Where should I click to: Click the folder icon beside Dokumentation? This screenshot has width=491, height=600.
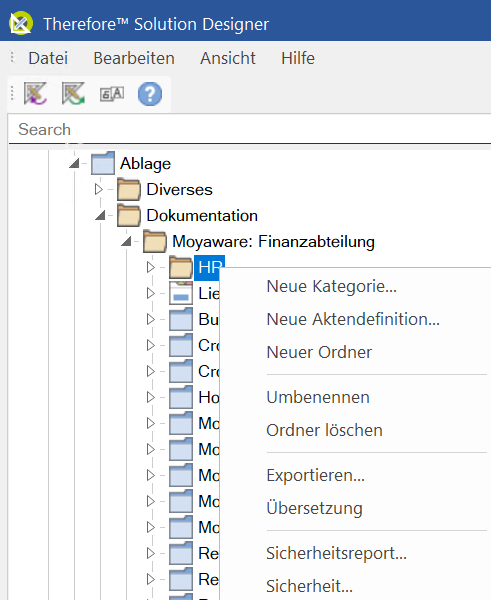point(129,215)
